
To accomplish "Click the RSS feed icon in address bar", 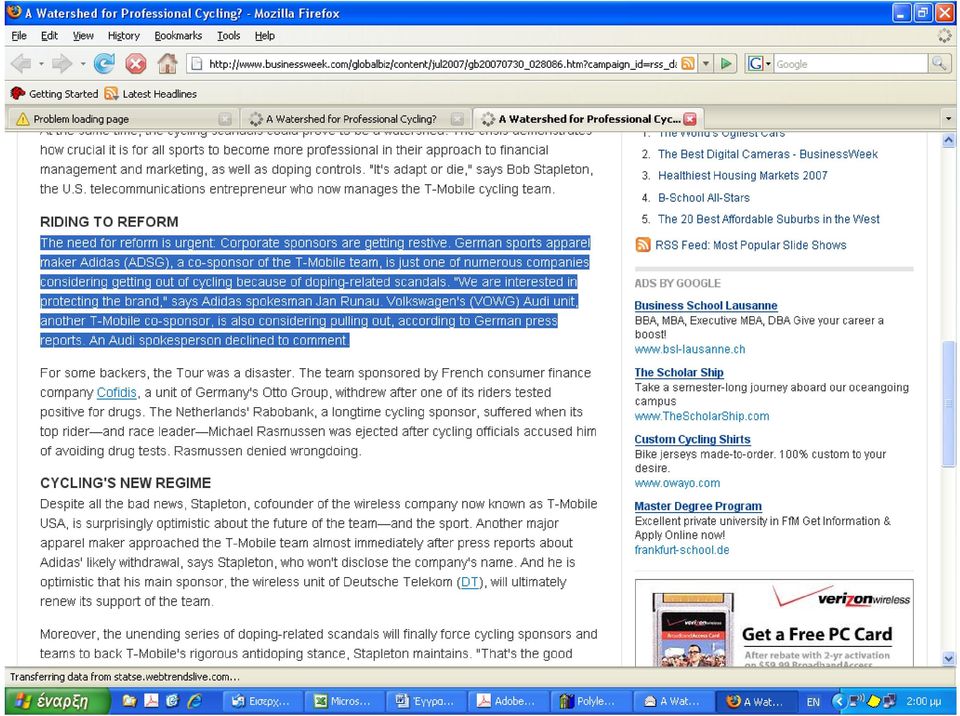I will 688,64.
